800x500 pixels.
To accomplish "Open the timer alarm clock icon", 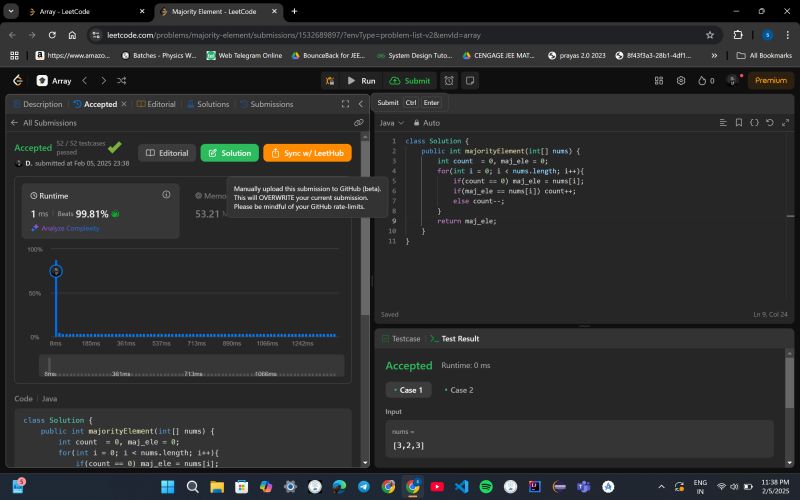I will pos(450,80).
